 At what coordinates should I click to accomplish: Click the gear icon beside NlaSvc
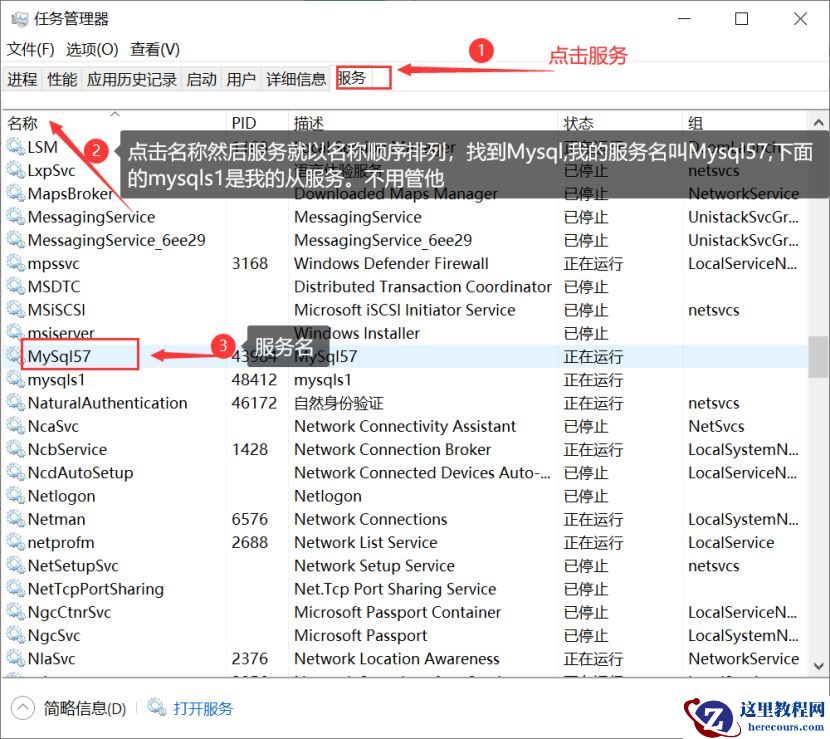[15, 659]
